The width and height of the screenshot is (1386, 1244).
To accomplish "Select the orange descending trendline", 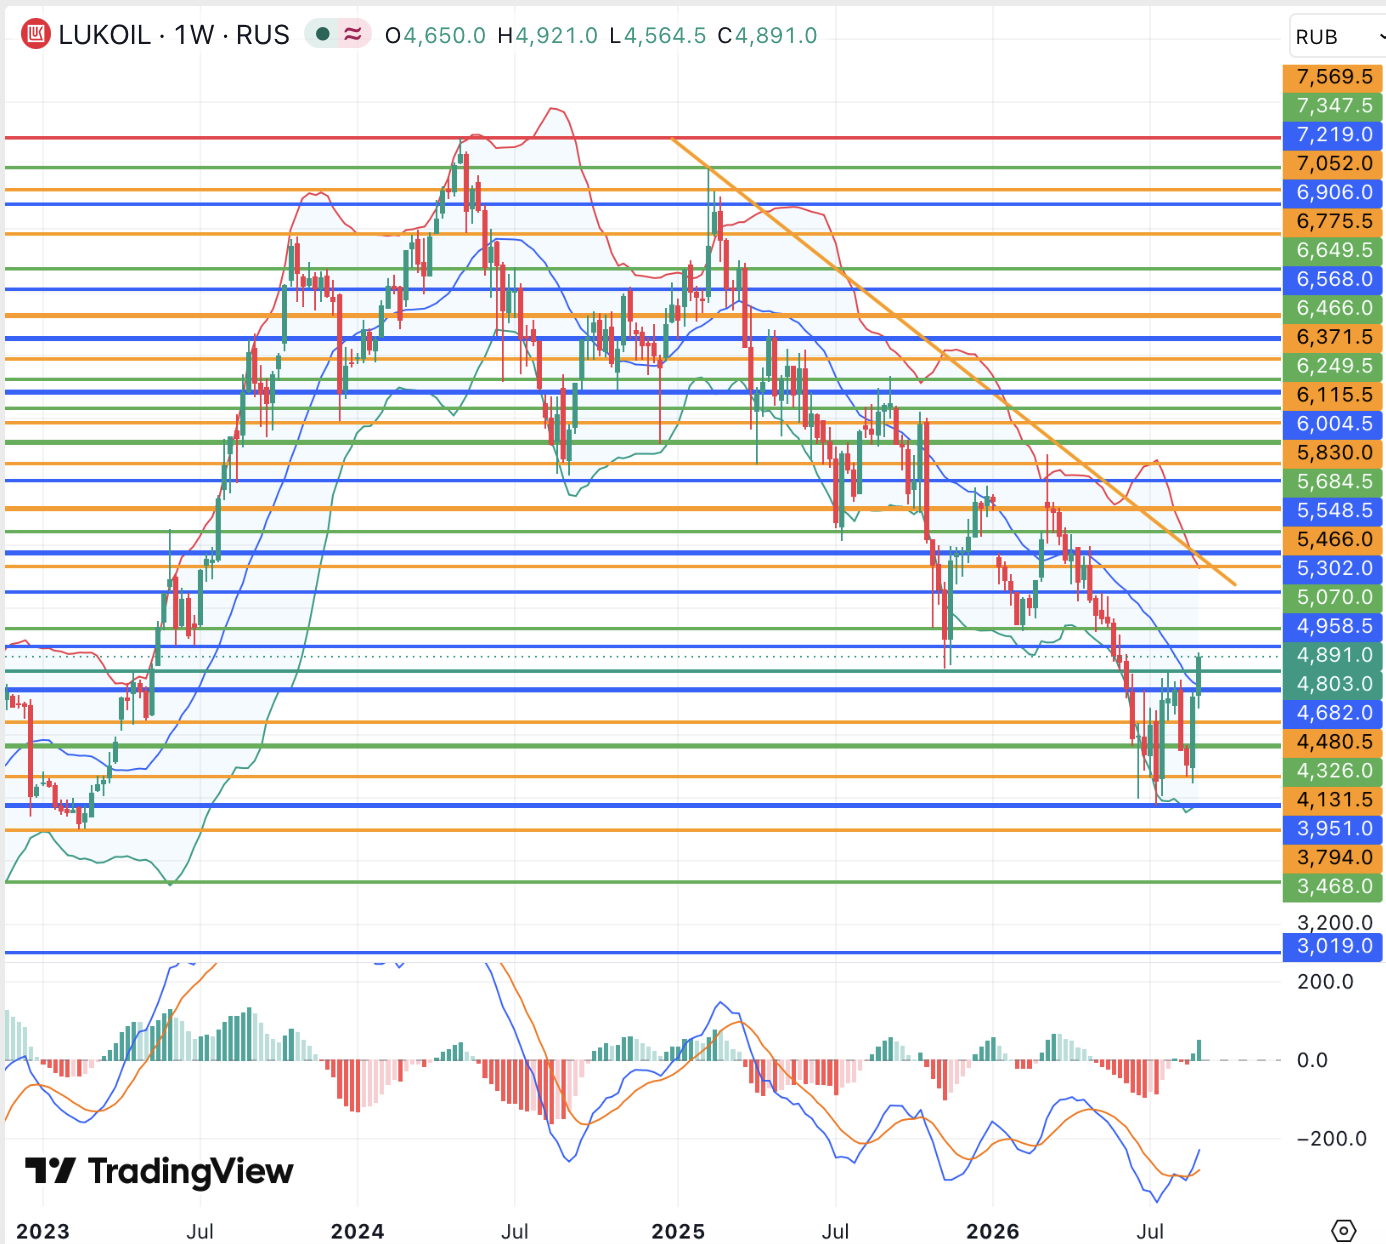I will click(x=954, y=361).
